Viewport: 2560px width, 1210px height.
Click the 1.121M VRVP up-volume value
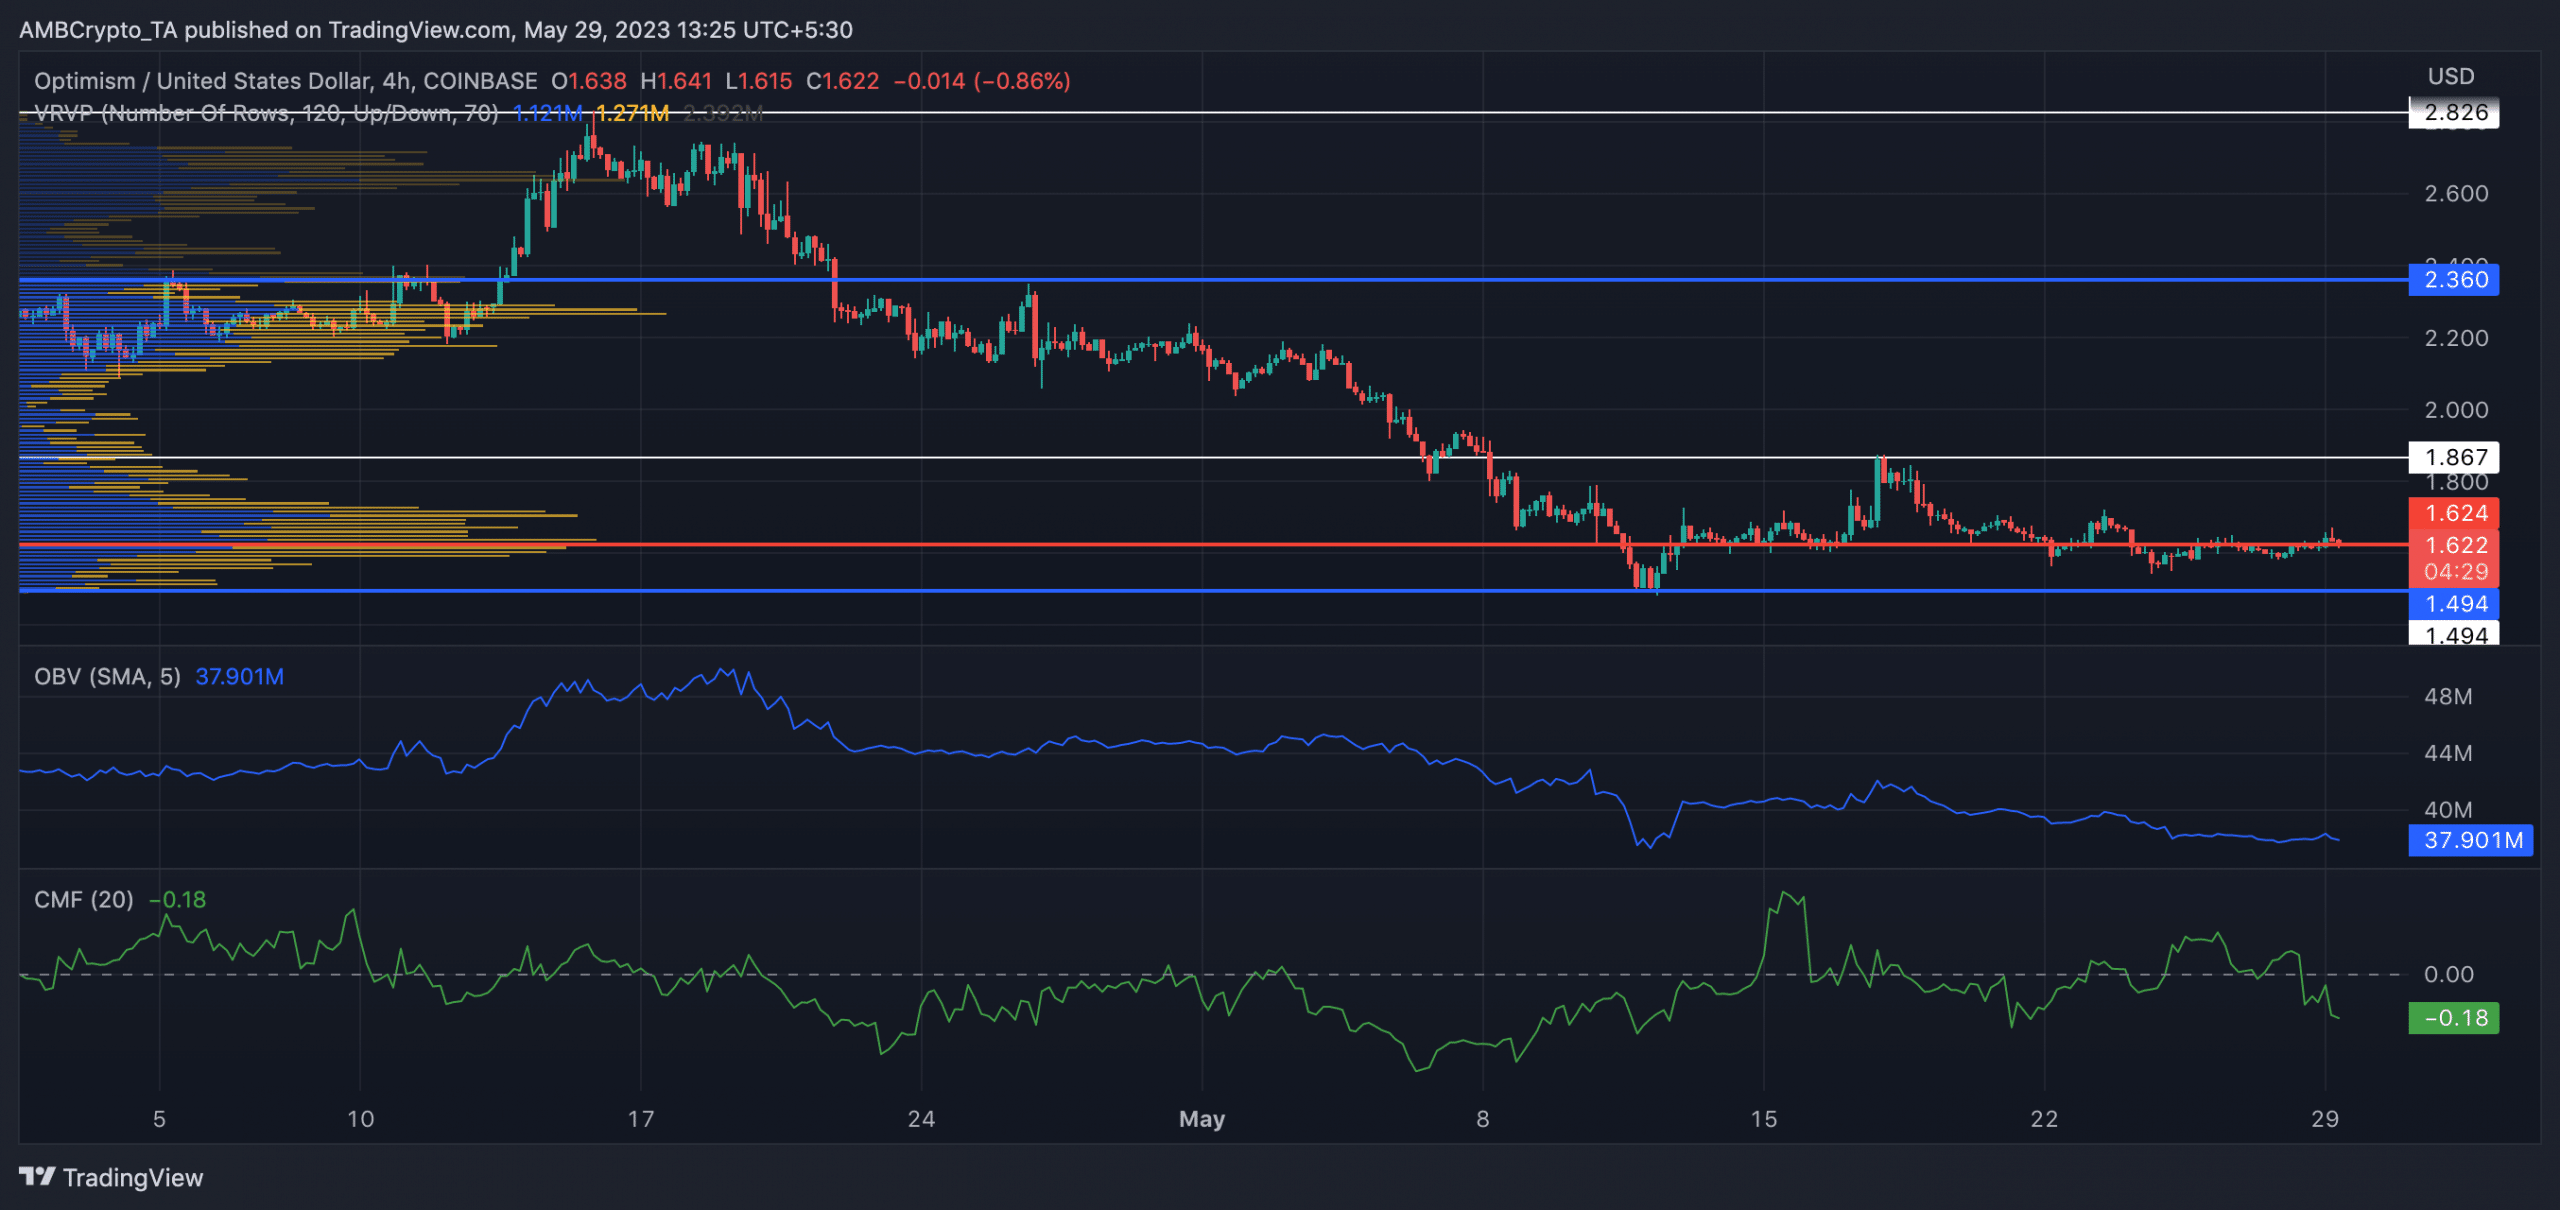[547, 113]
